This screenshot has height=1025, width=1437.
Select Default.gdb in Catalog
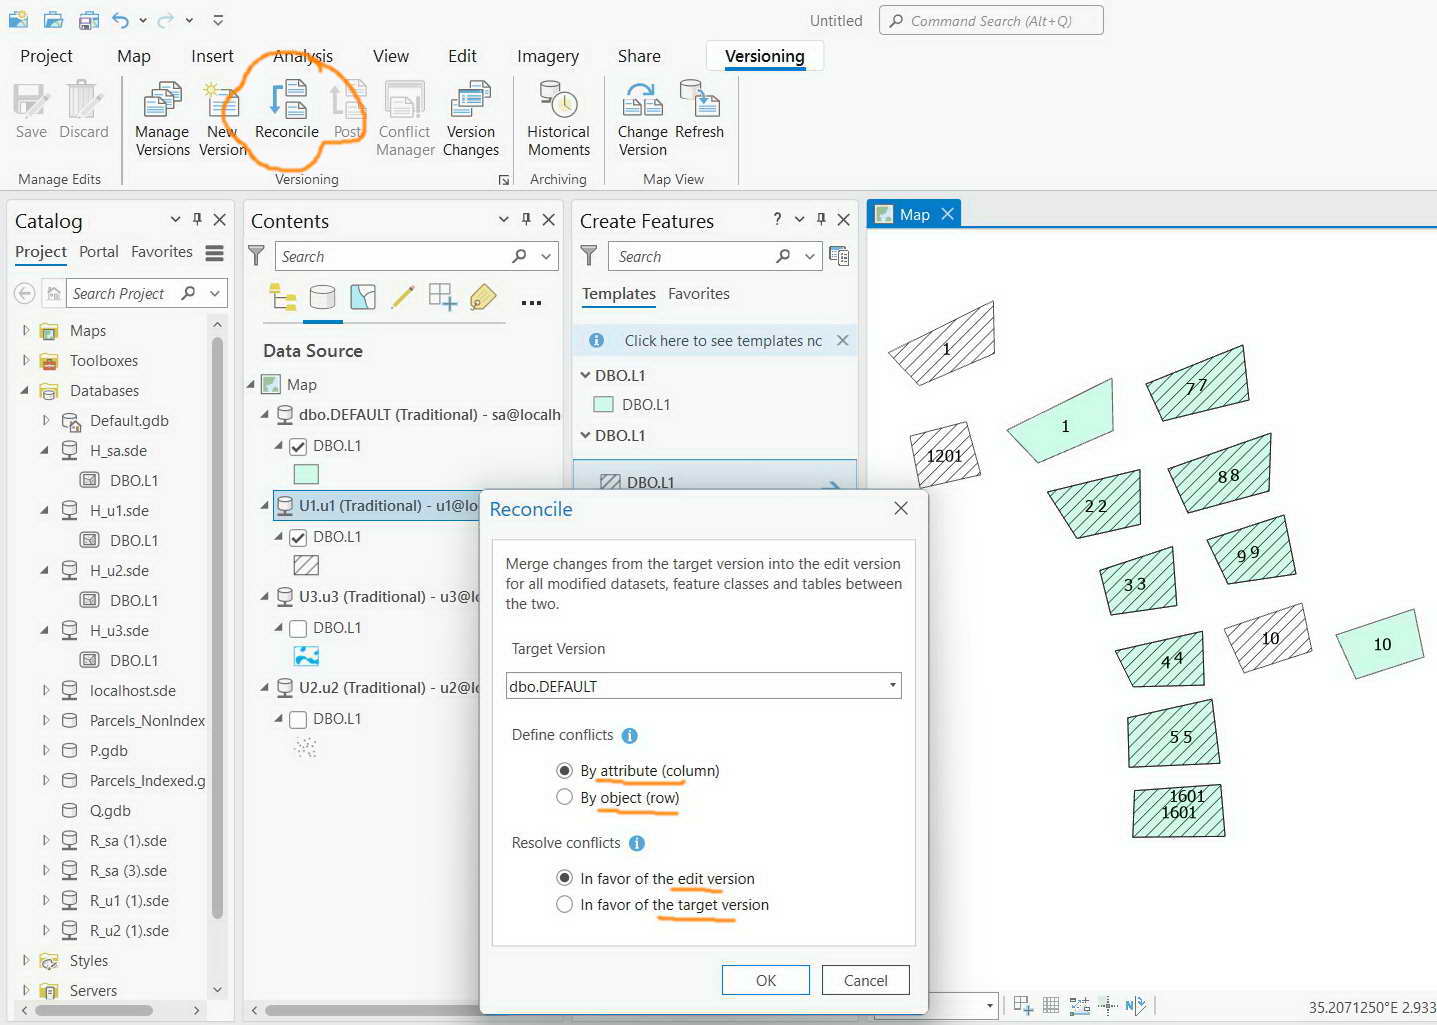(129, 420)
